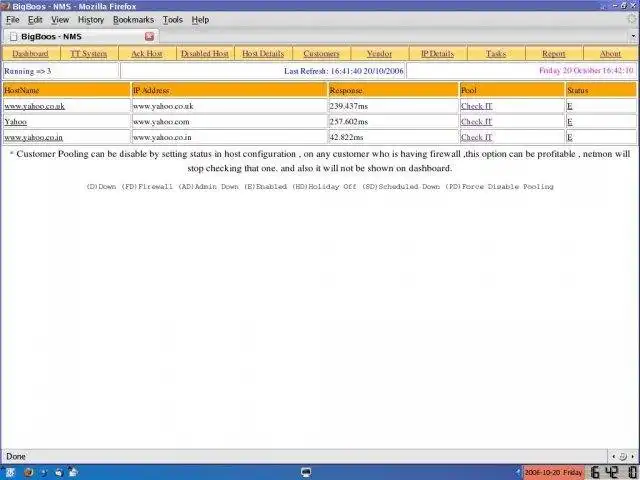Open the Help menu

coord(200,20)
